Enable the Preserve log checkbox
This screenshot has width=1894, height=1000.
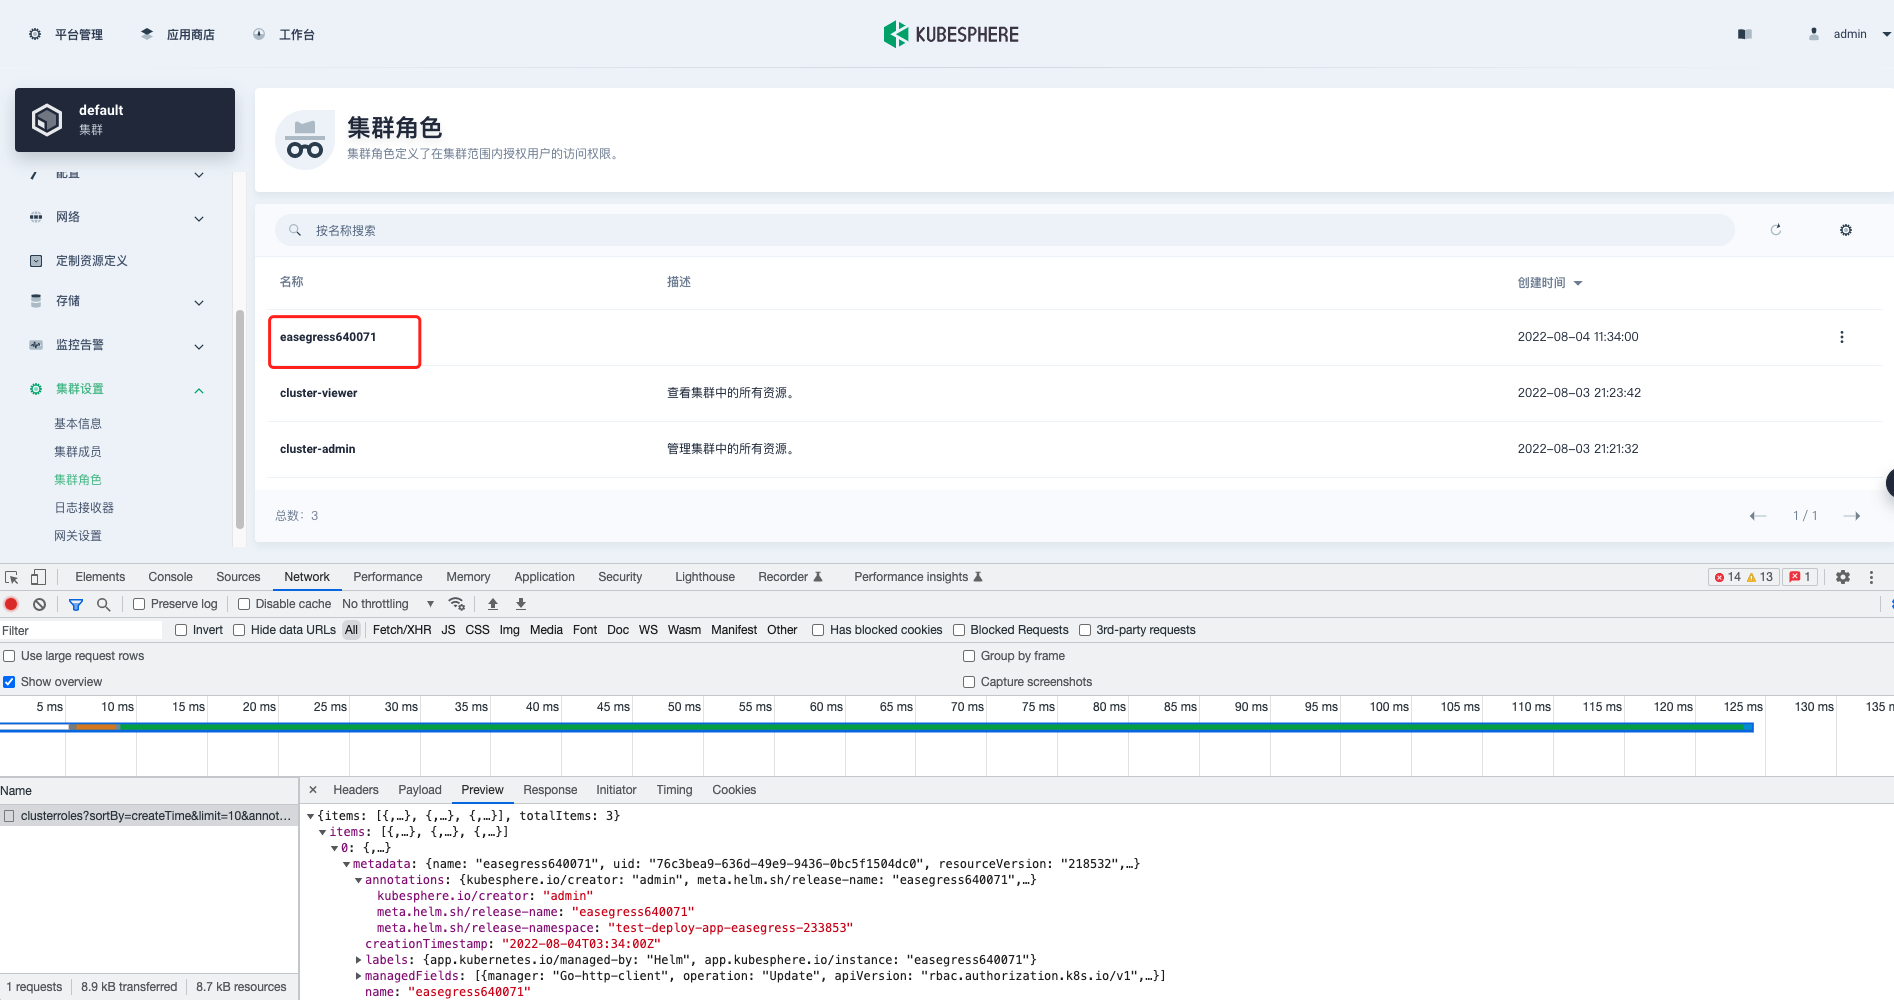click(138, 604)
